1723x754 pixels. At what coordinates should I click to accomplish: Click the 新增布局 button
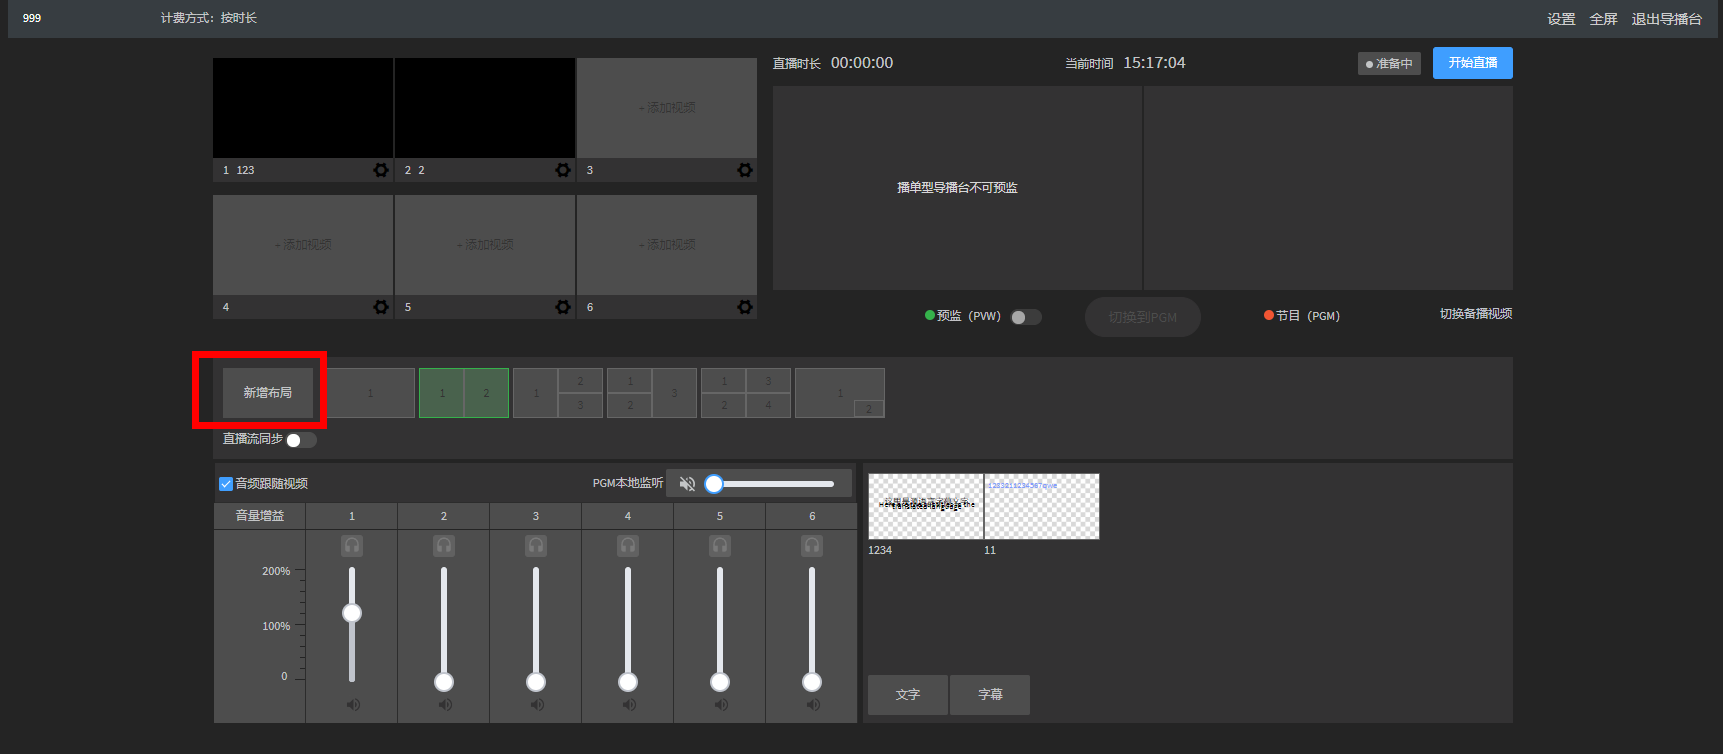(x=268, y=393)
